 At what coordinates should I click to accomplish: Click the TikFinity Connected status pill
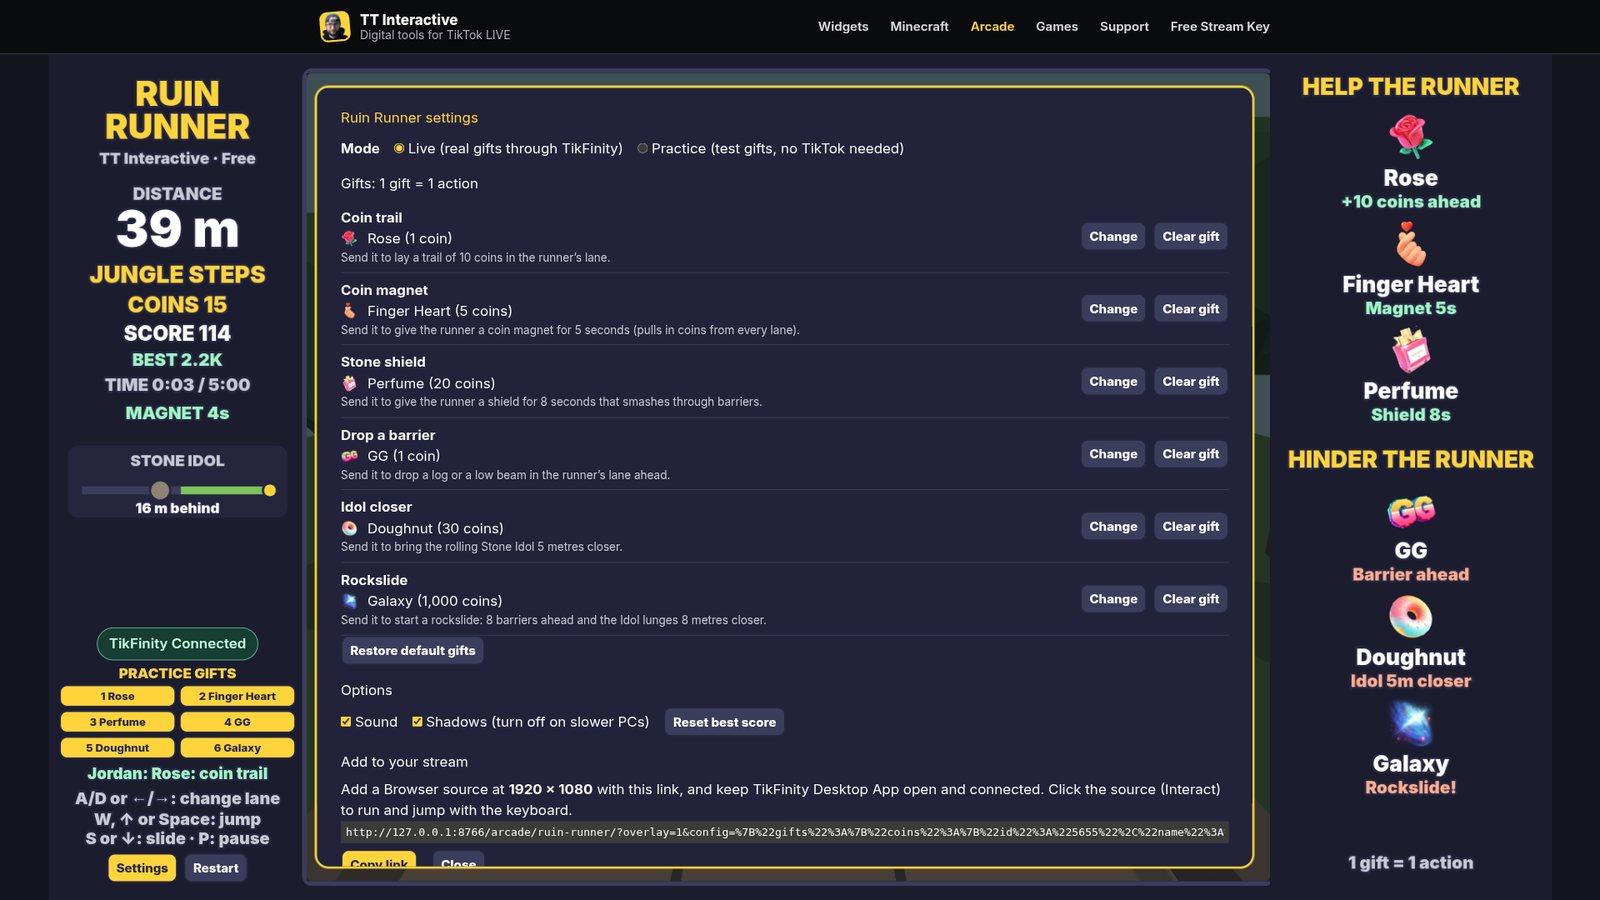(177, 644)
